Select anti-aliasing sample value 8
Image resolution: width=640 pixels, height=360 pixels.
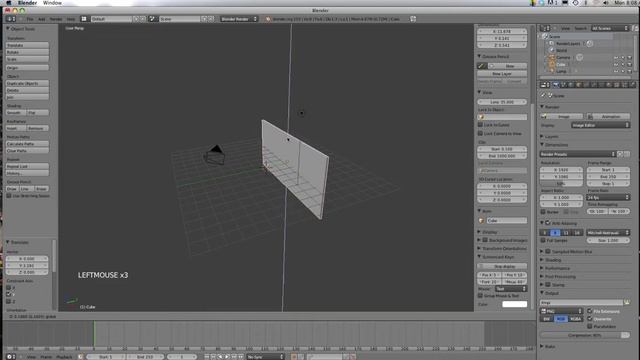tap(555, 233)
